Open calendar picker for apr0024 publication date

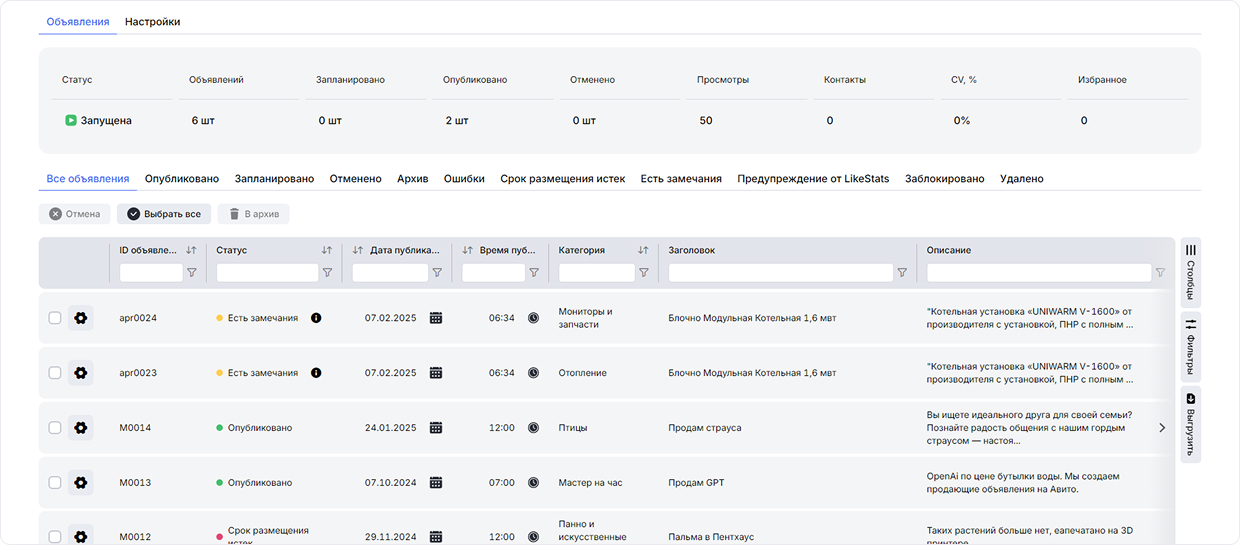(x=436, y=318)
